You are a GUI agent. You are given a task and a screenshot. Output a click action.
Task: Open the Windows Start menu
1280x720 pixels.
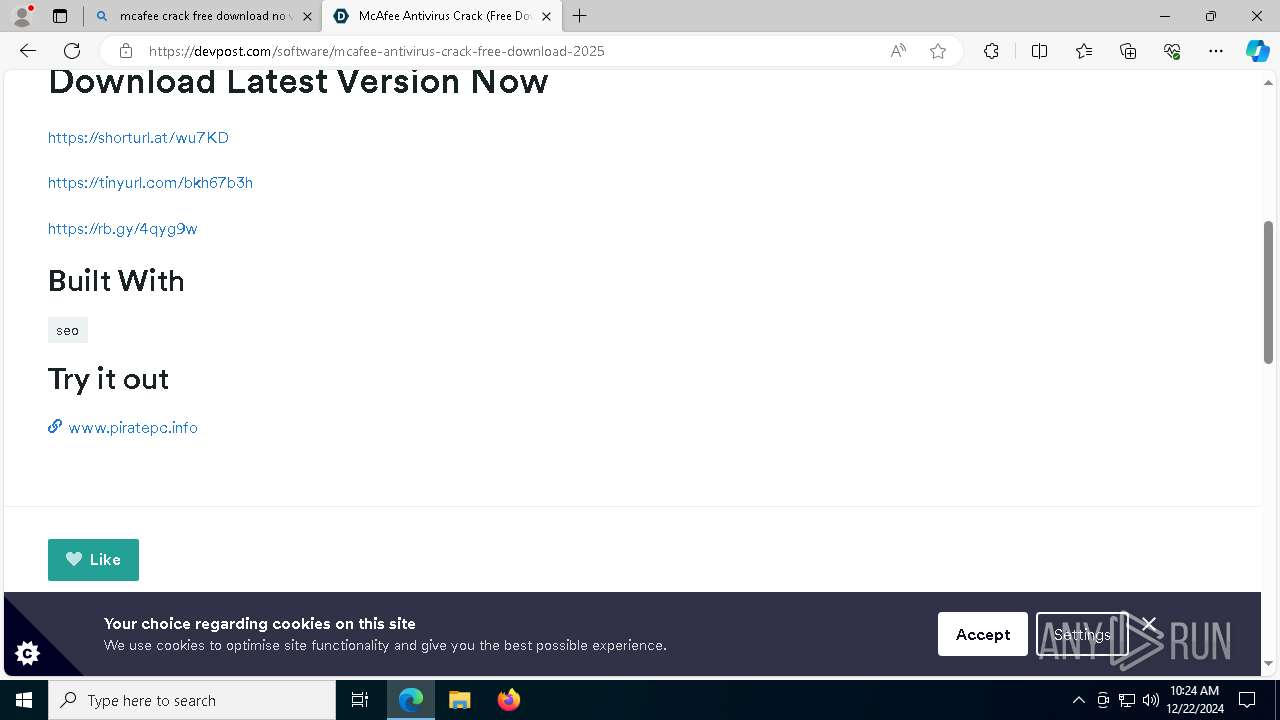coord(24,700)
